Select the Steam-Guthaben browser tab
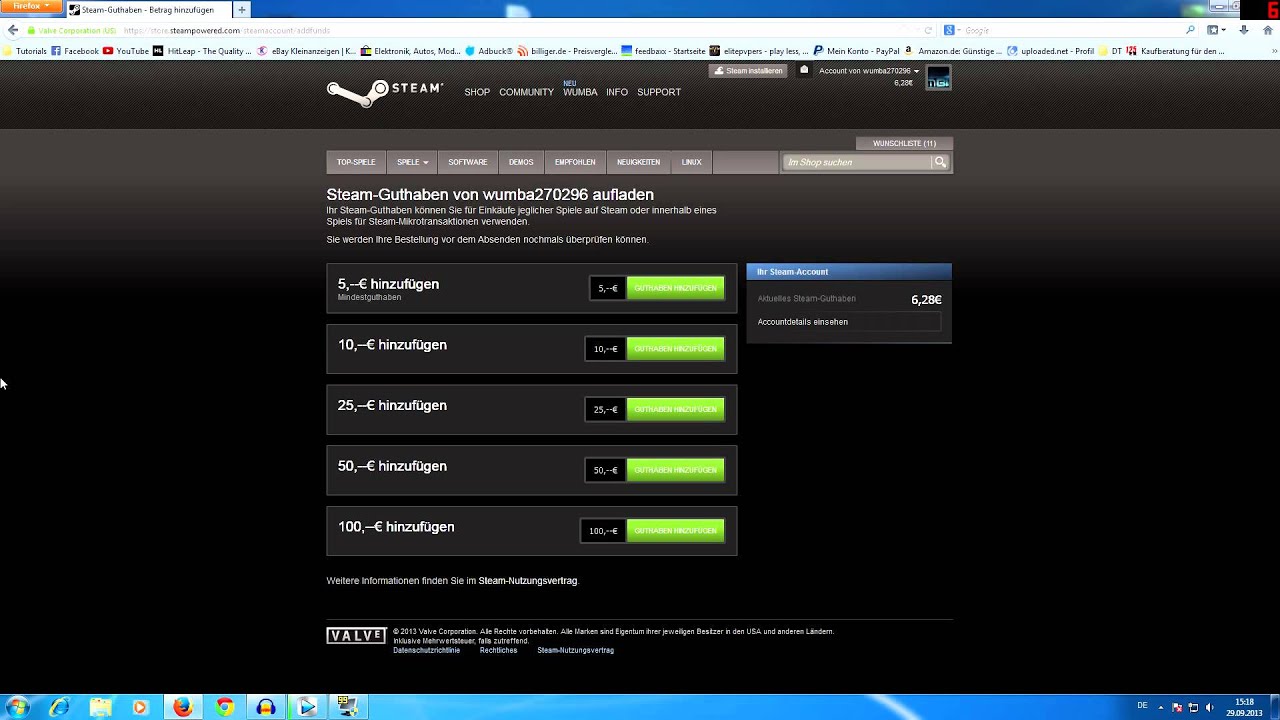 pyautogui.click(x=148, y=10)
